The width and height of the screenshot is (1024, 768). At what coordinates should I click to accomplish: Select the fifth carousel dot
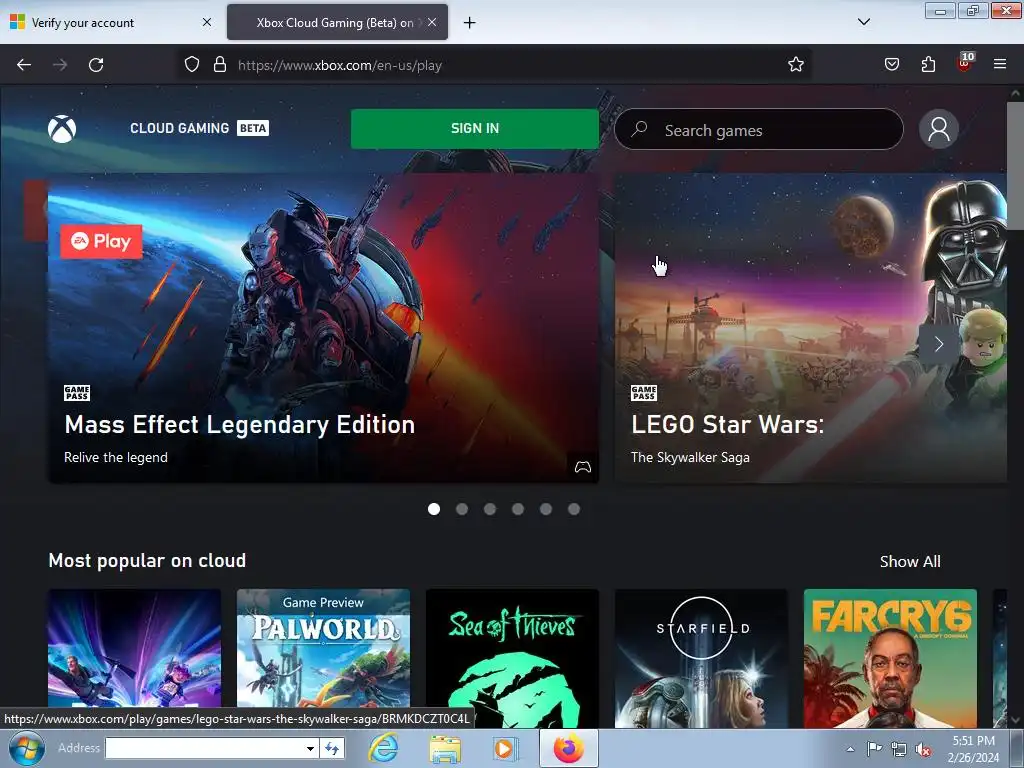point(546,509)
